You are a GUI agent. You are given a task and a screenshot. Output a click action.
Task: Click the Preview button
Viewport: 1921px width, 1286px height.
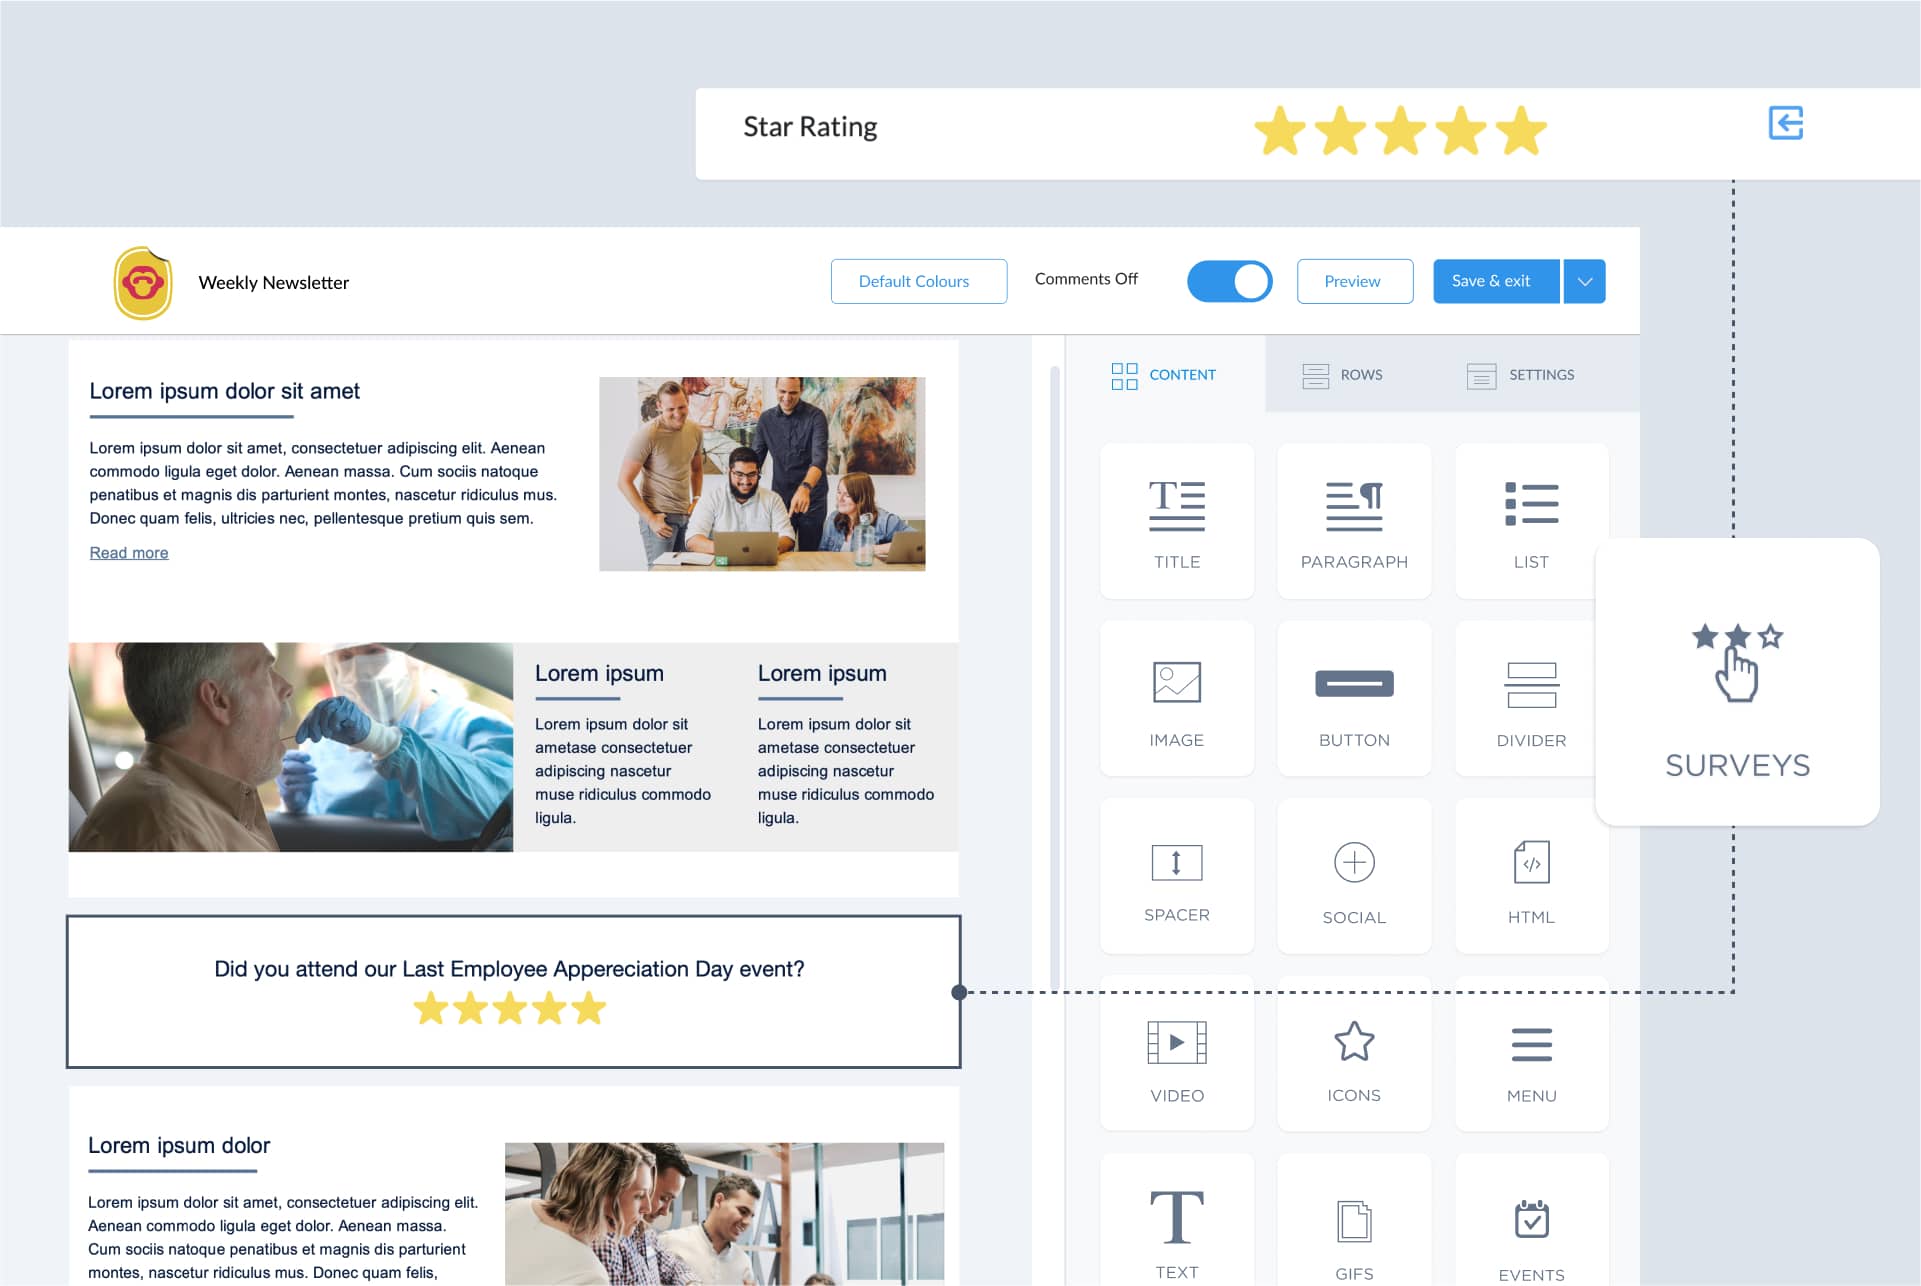click(1350, 280)
